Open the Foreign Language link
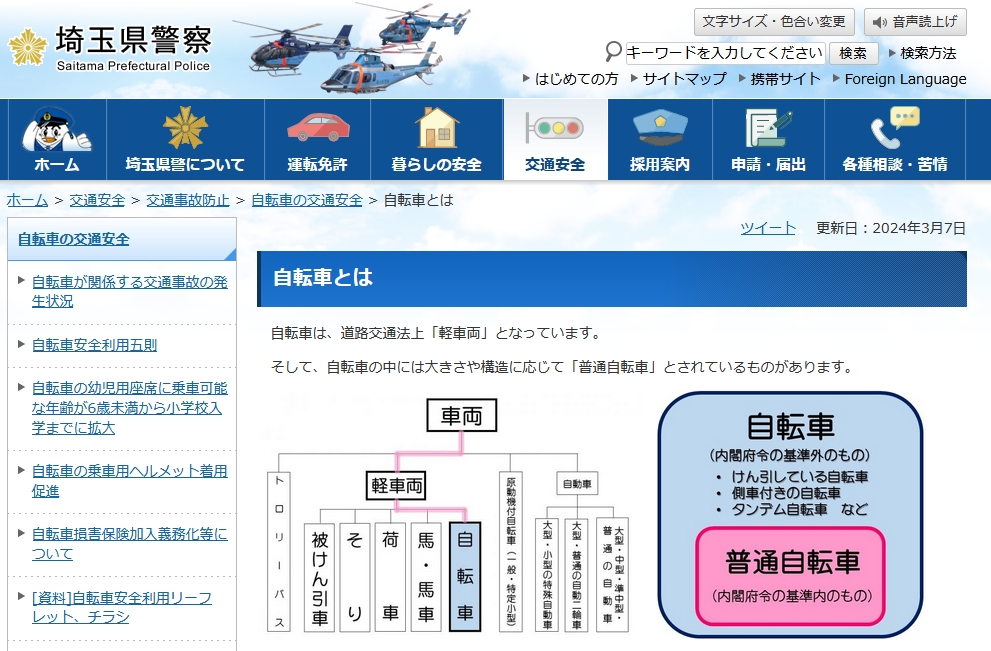The height and width of the screenshot is (651, 991). coord(905,79)
